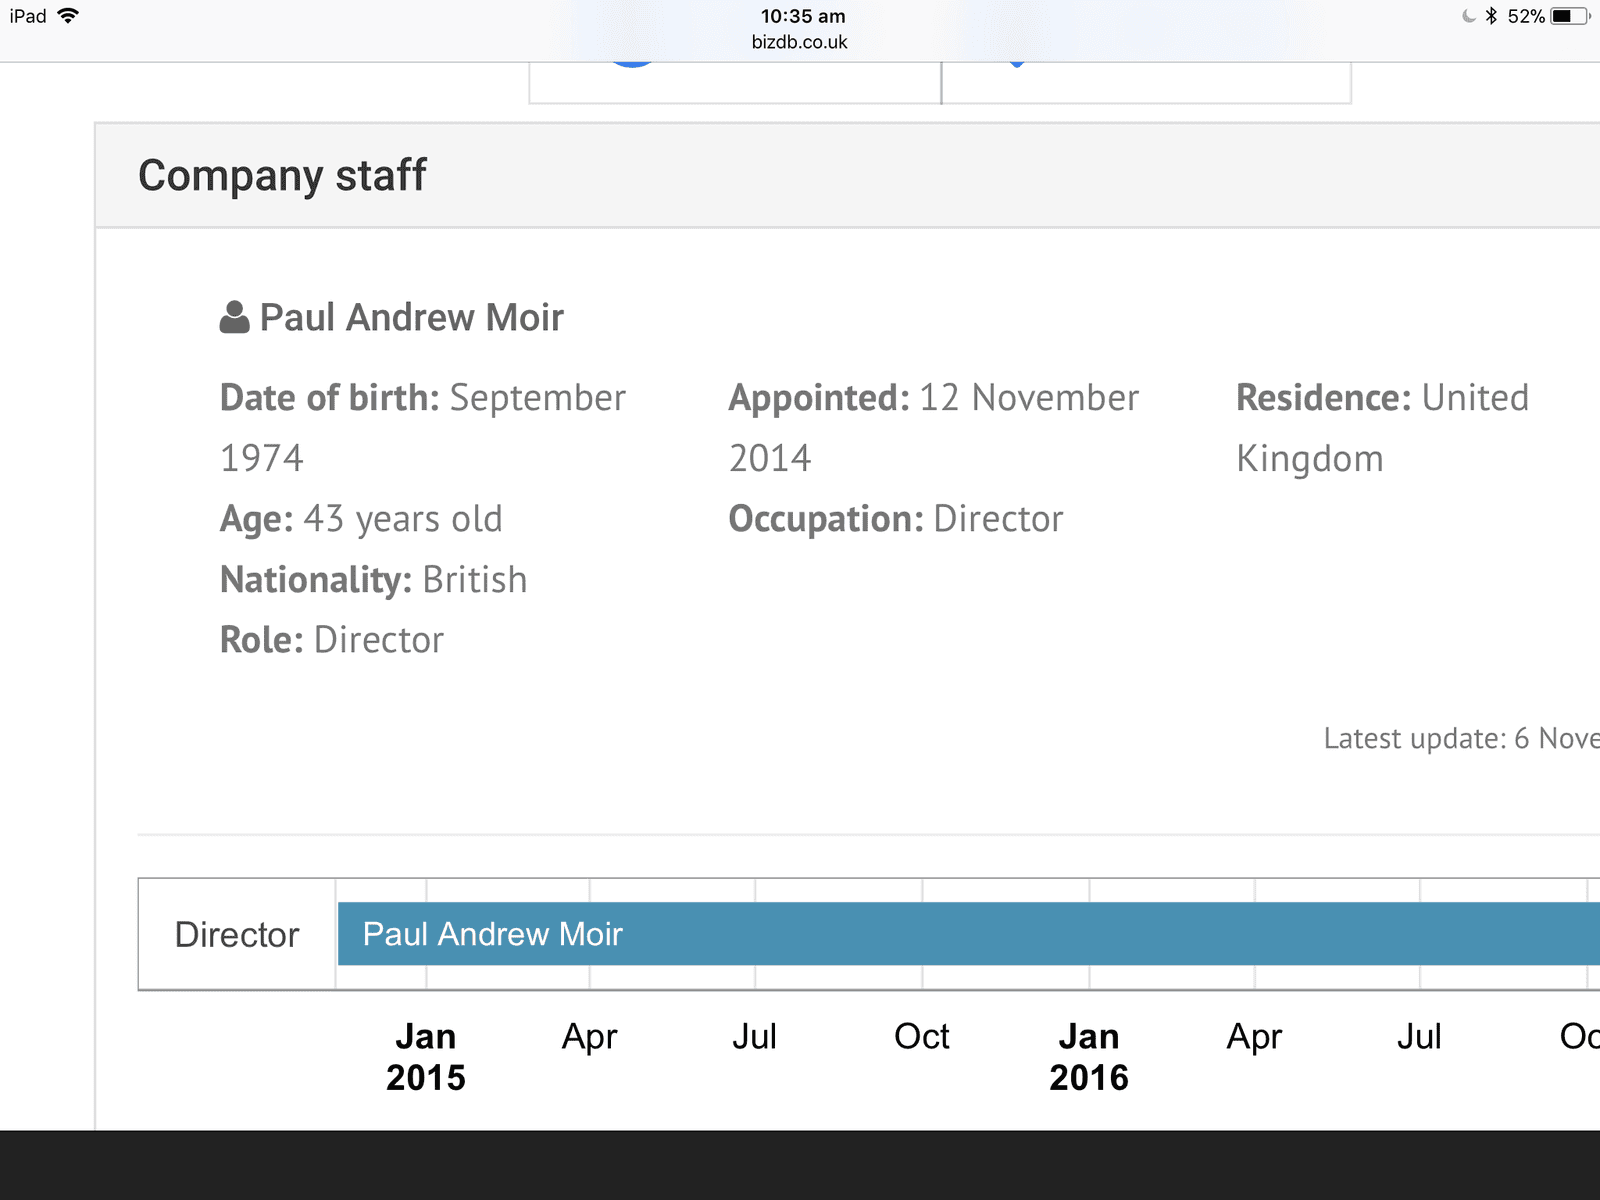Viewport: 1600px width, 1200px height.
Task: Click the Jan 2016 timeline label
Action: click(1089, 1057)
